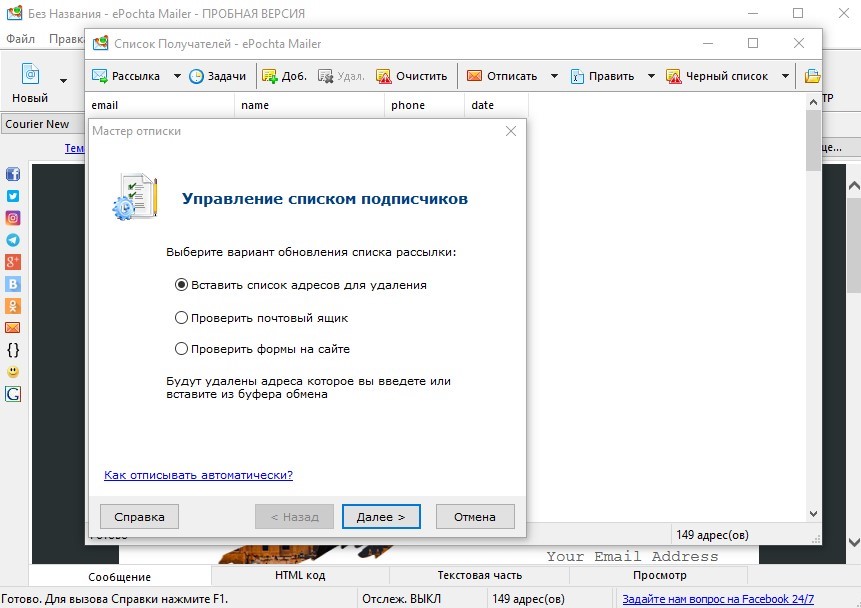Click the phone column header
The image size is (861, 608).
(x=424, y=105)
